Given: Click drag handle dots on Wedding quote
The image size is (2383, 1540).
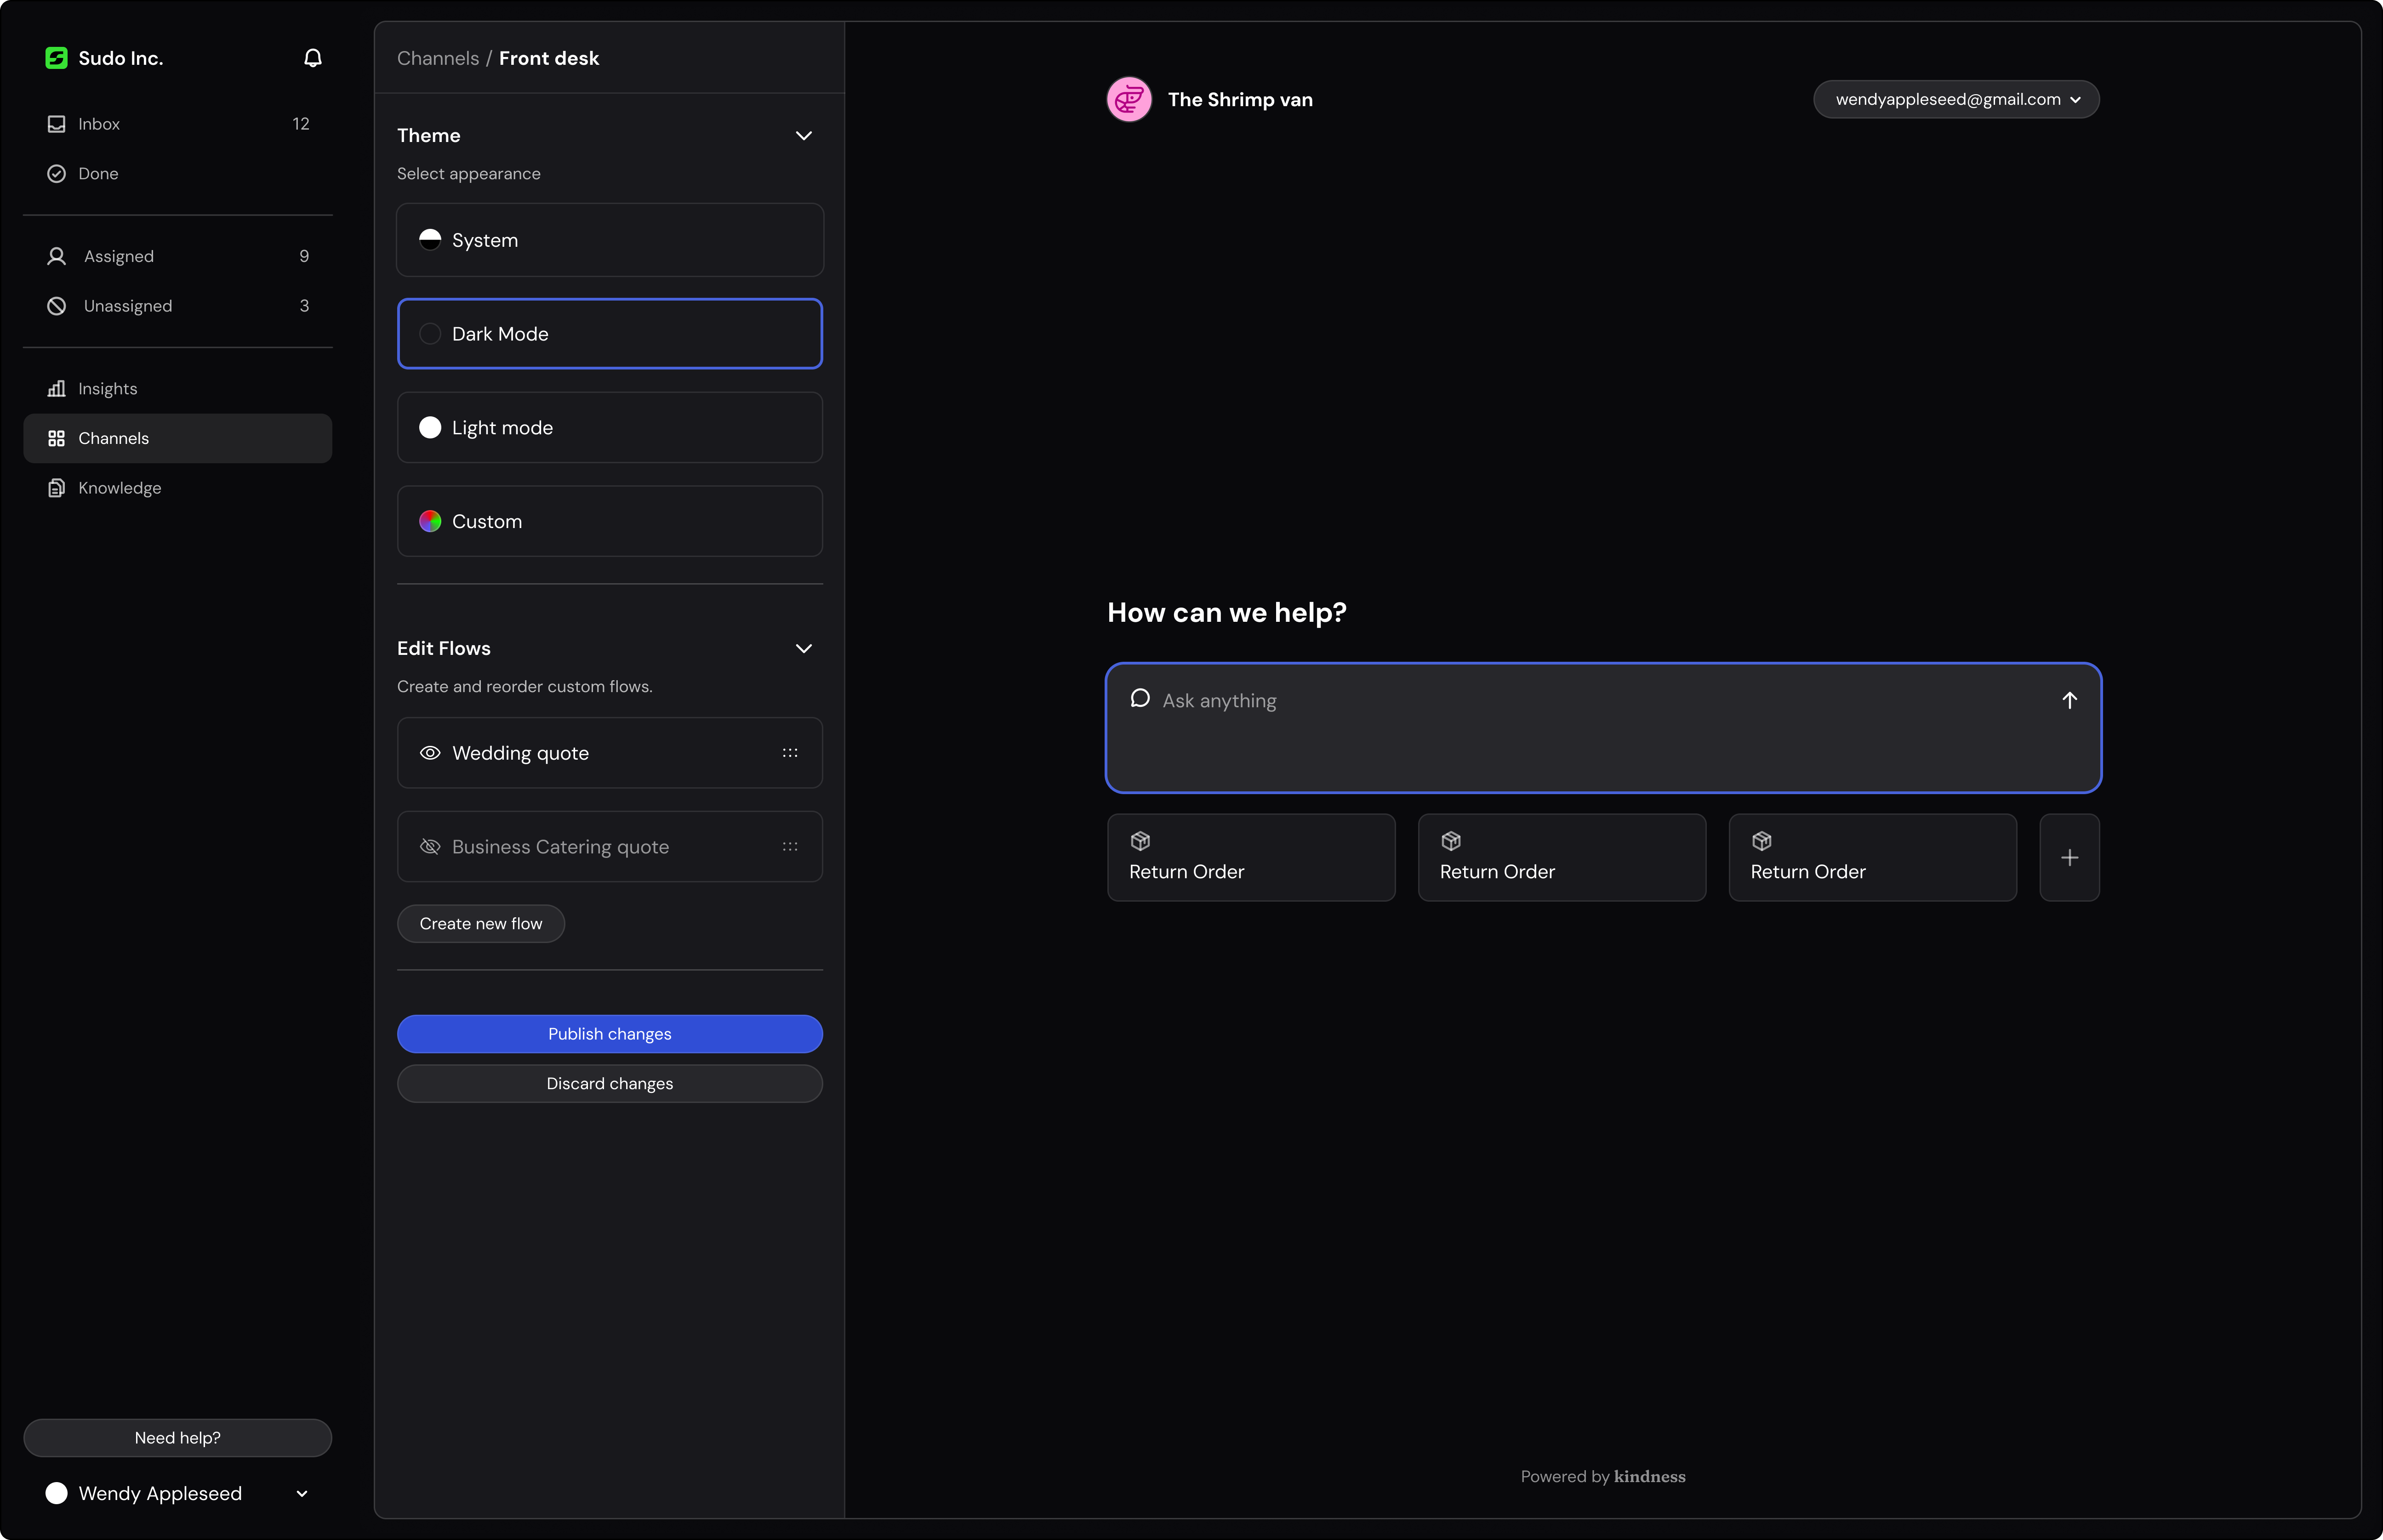Looking at the screenshot, I should (x=790, y=753).
